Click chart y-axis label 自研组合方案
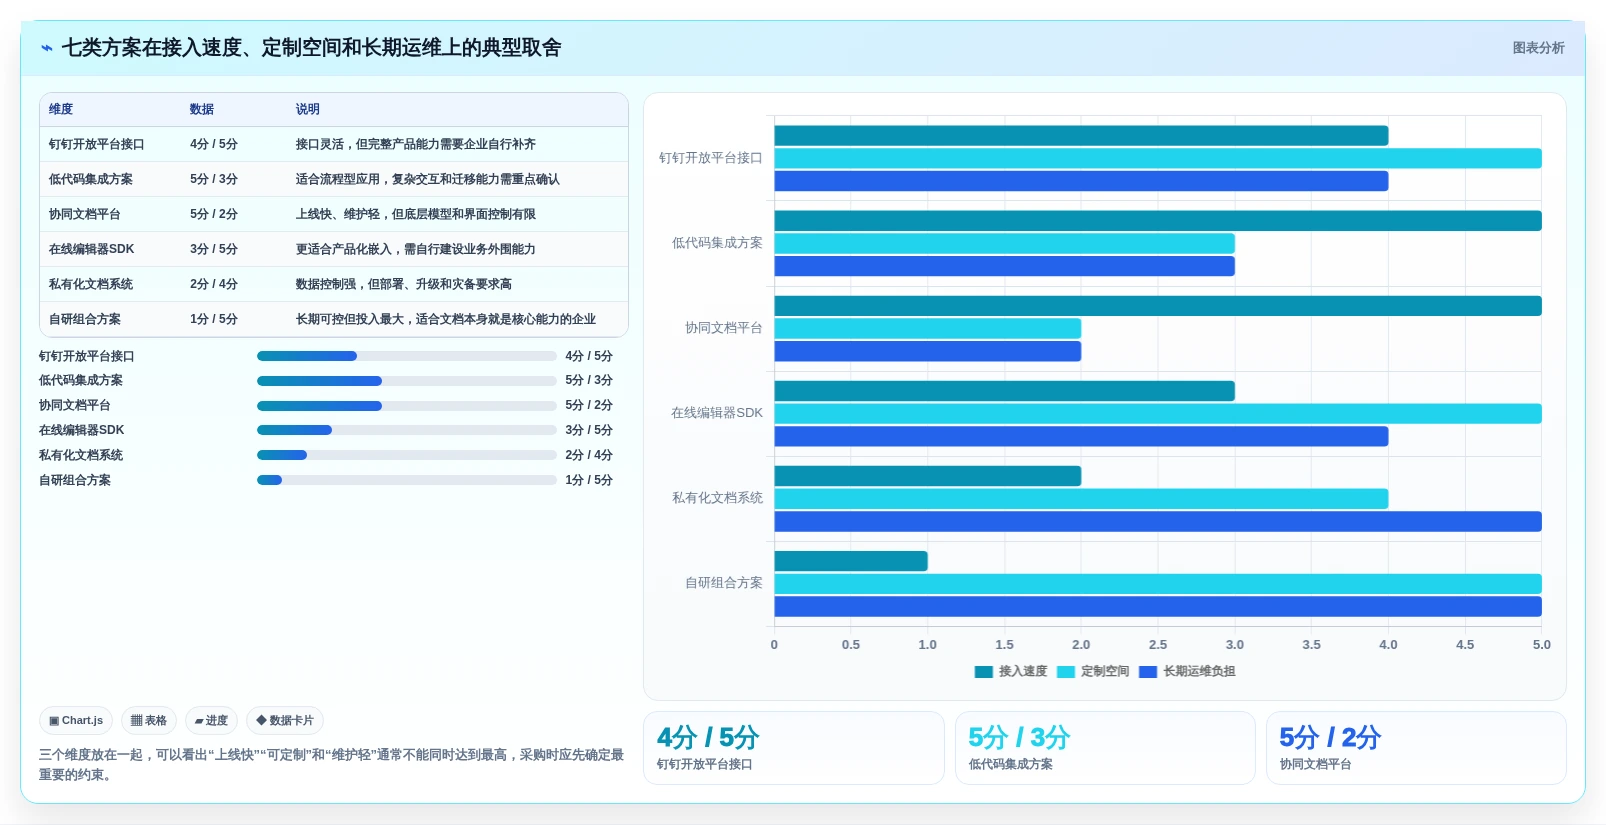Viewport: 1606px width, 825px height. 724,583
